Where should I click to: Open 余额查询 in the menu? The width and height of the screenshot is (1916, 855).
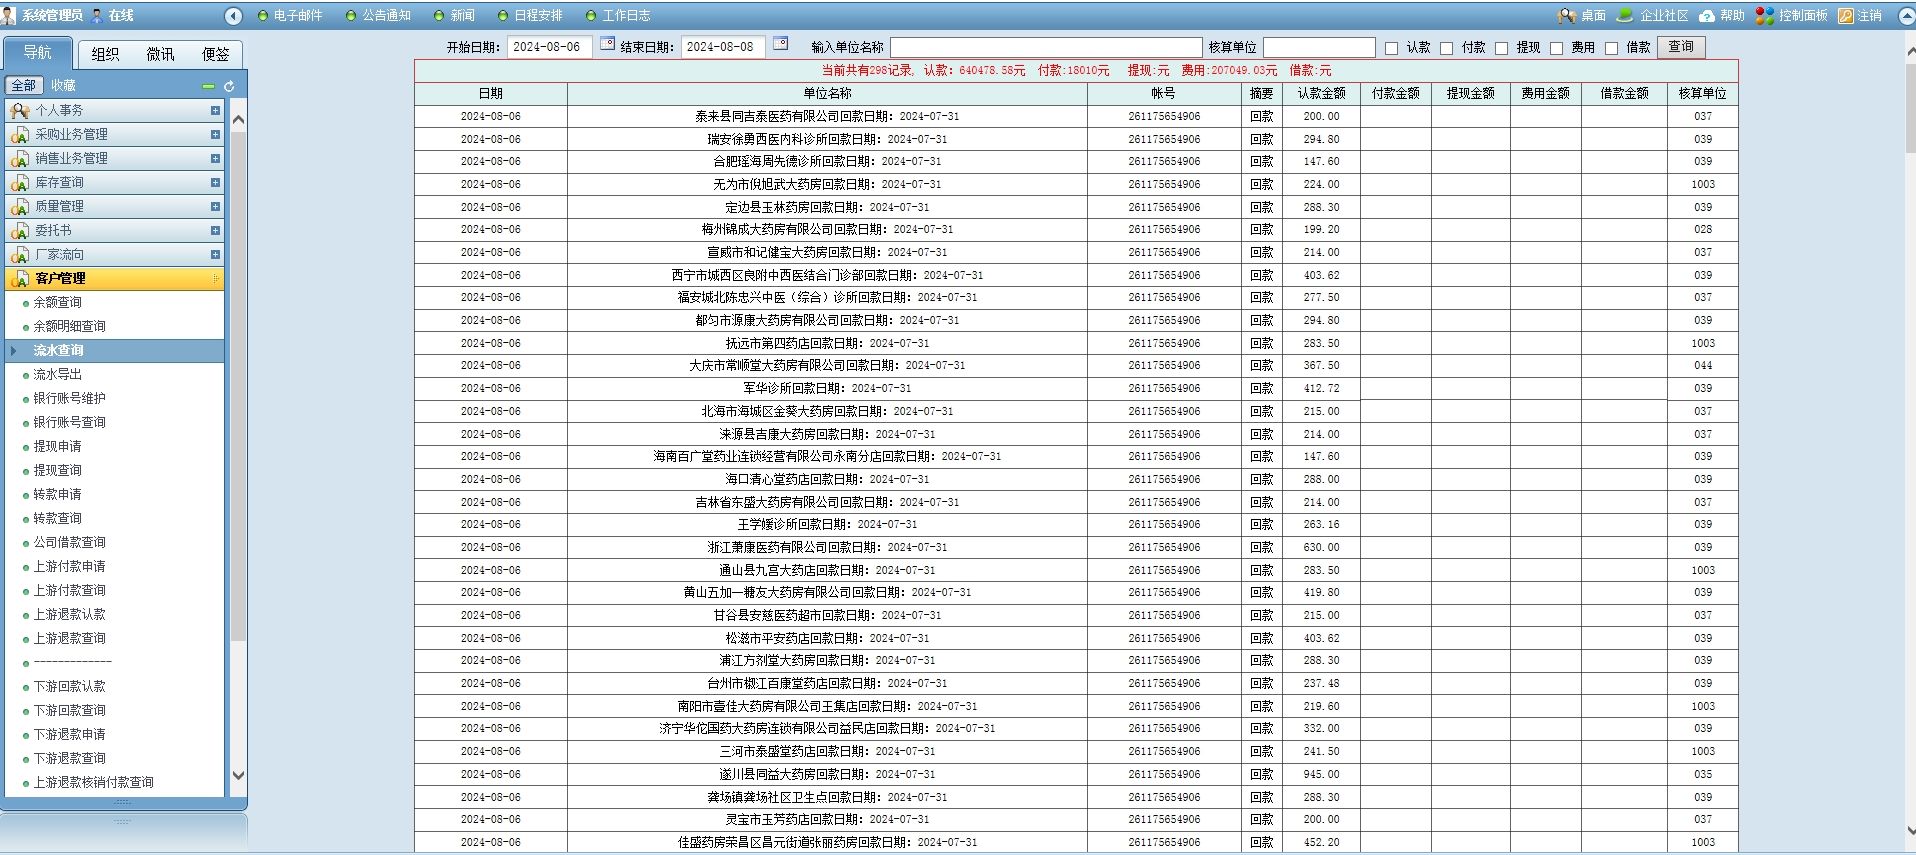(58, 302)
